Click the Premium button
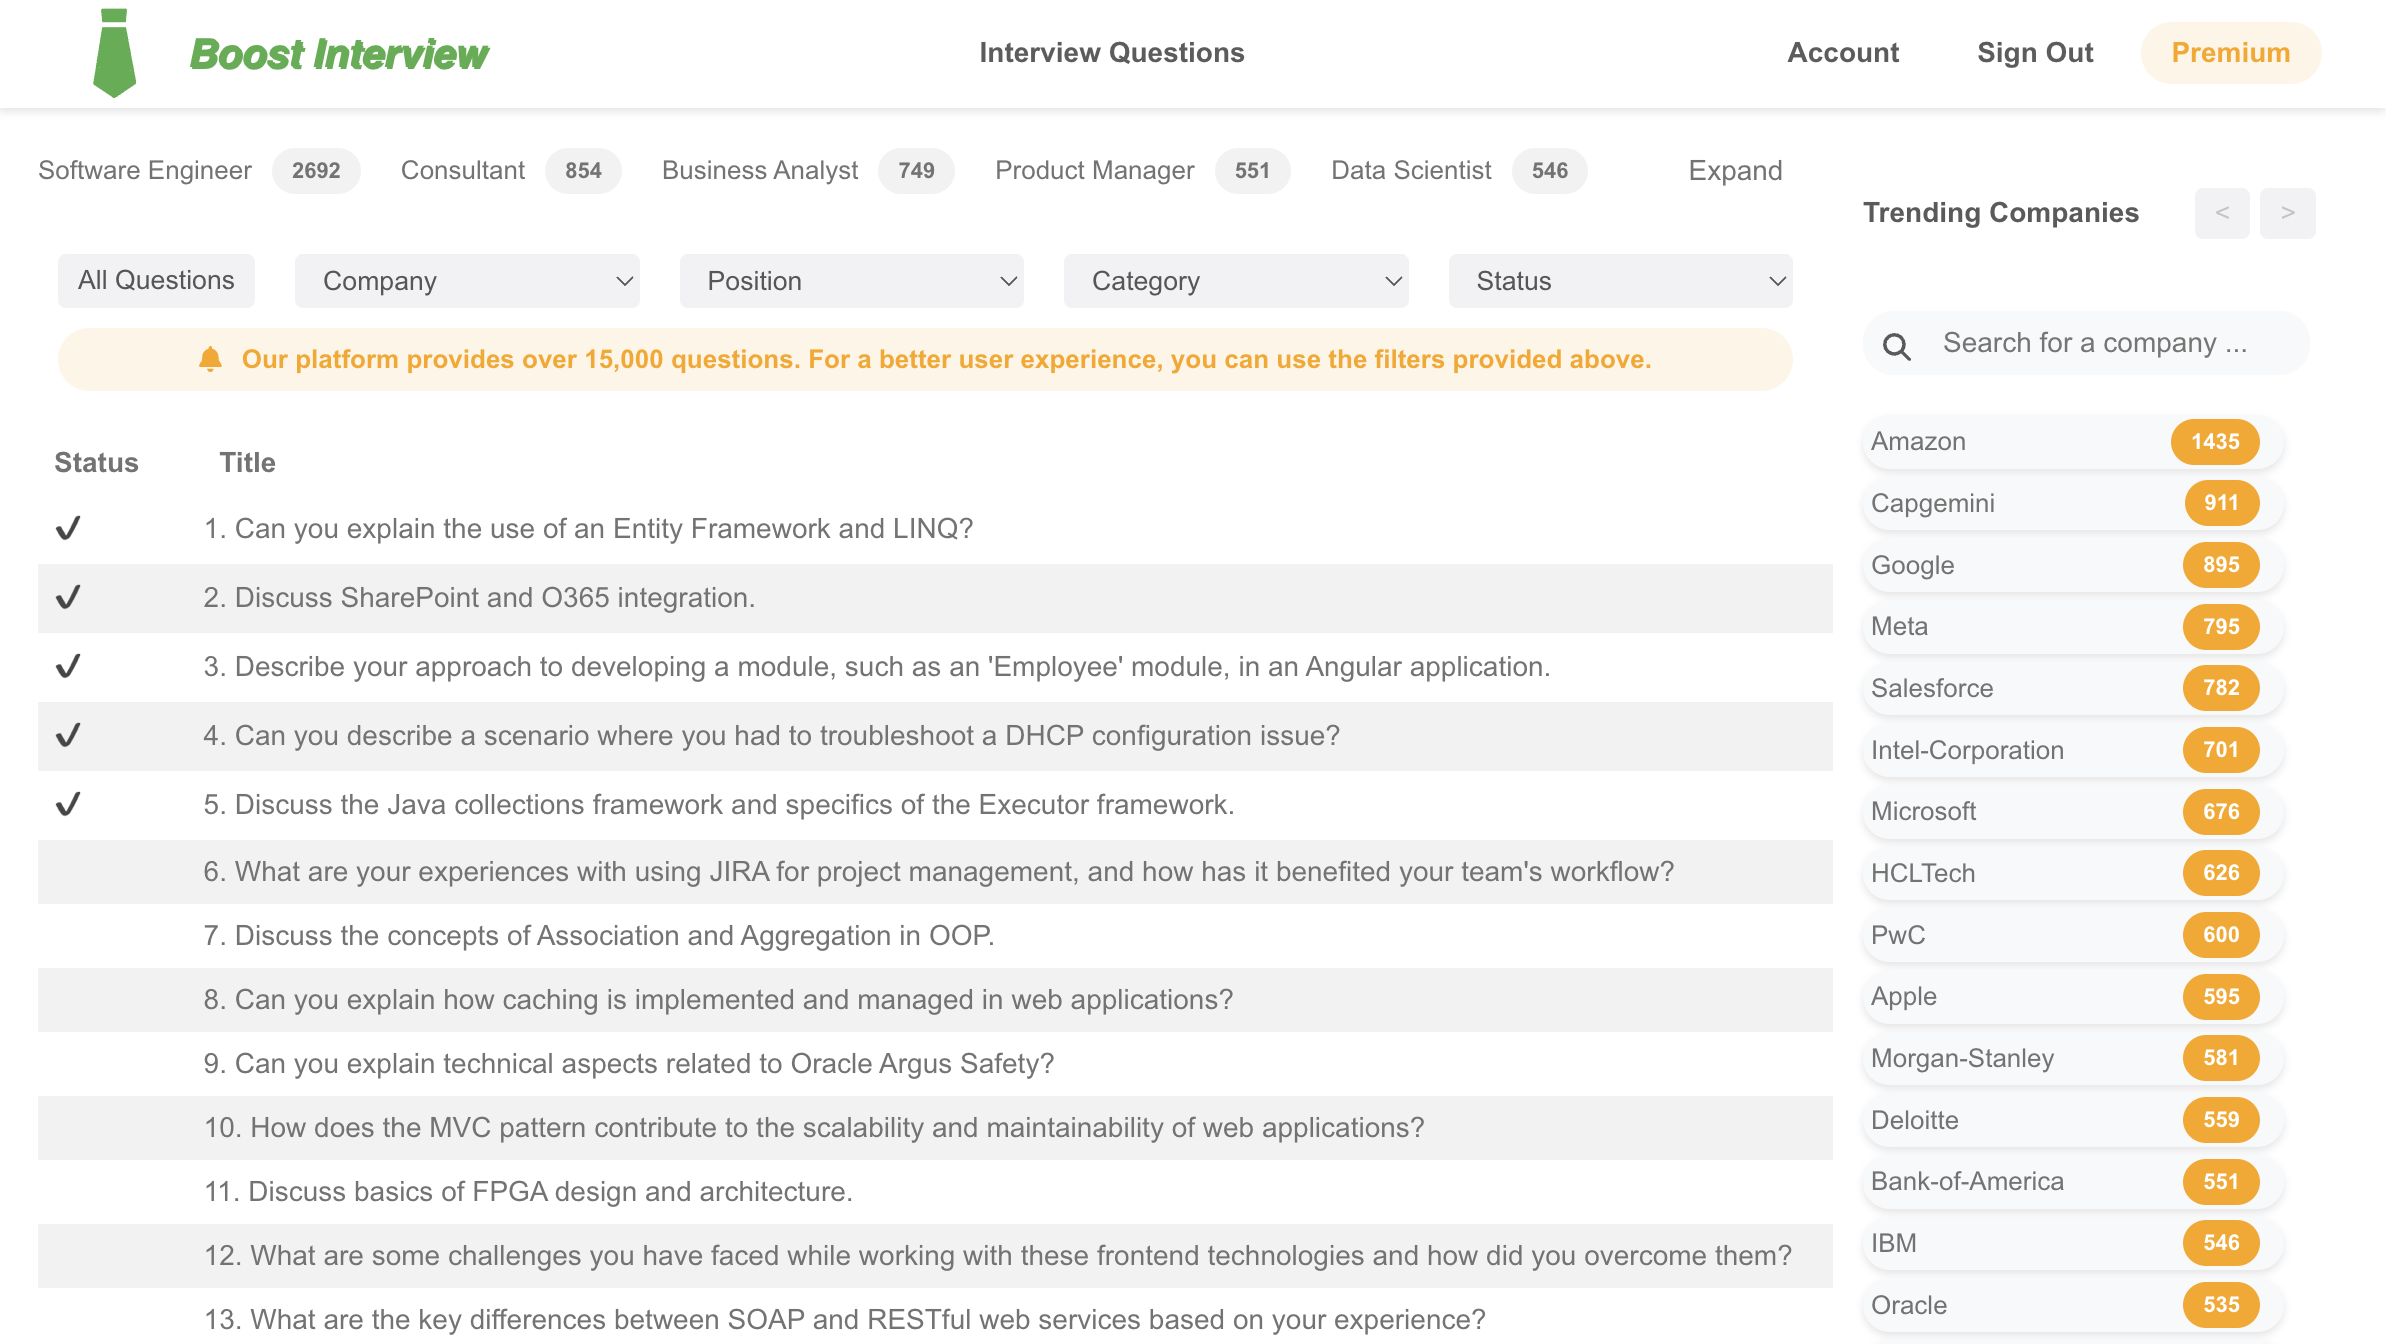2386x1344 pixels. pos(2230,53)
